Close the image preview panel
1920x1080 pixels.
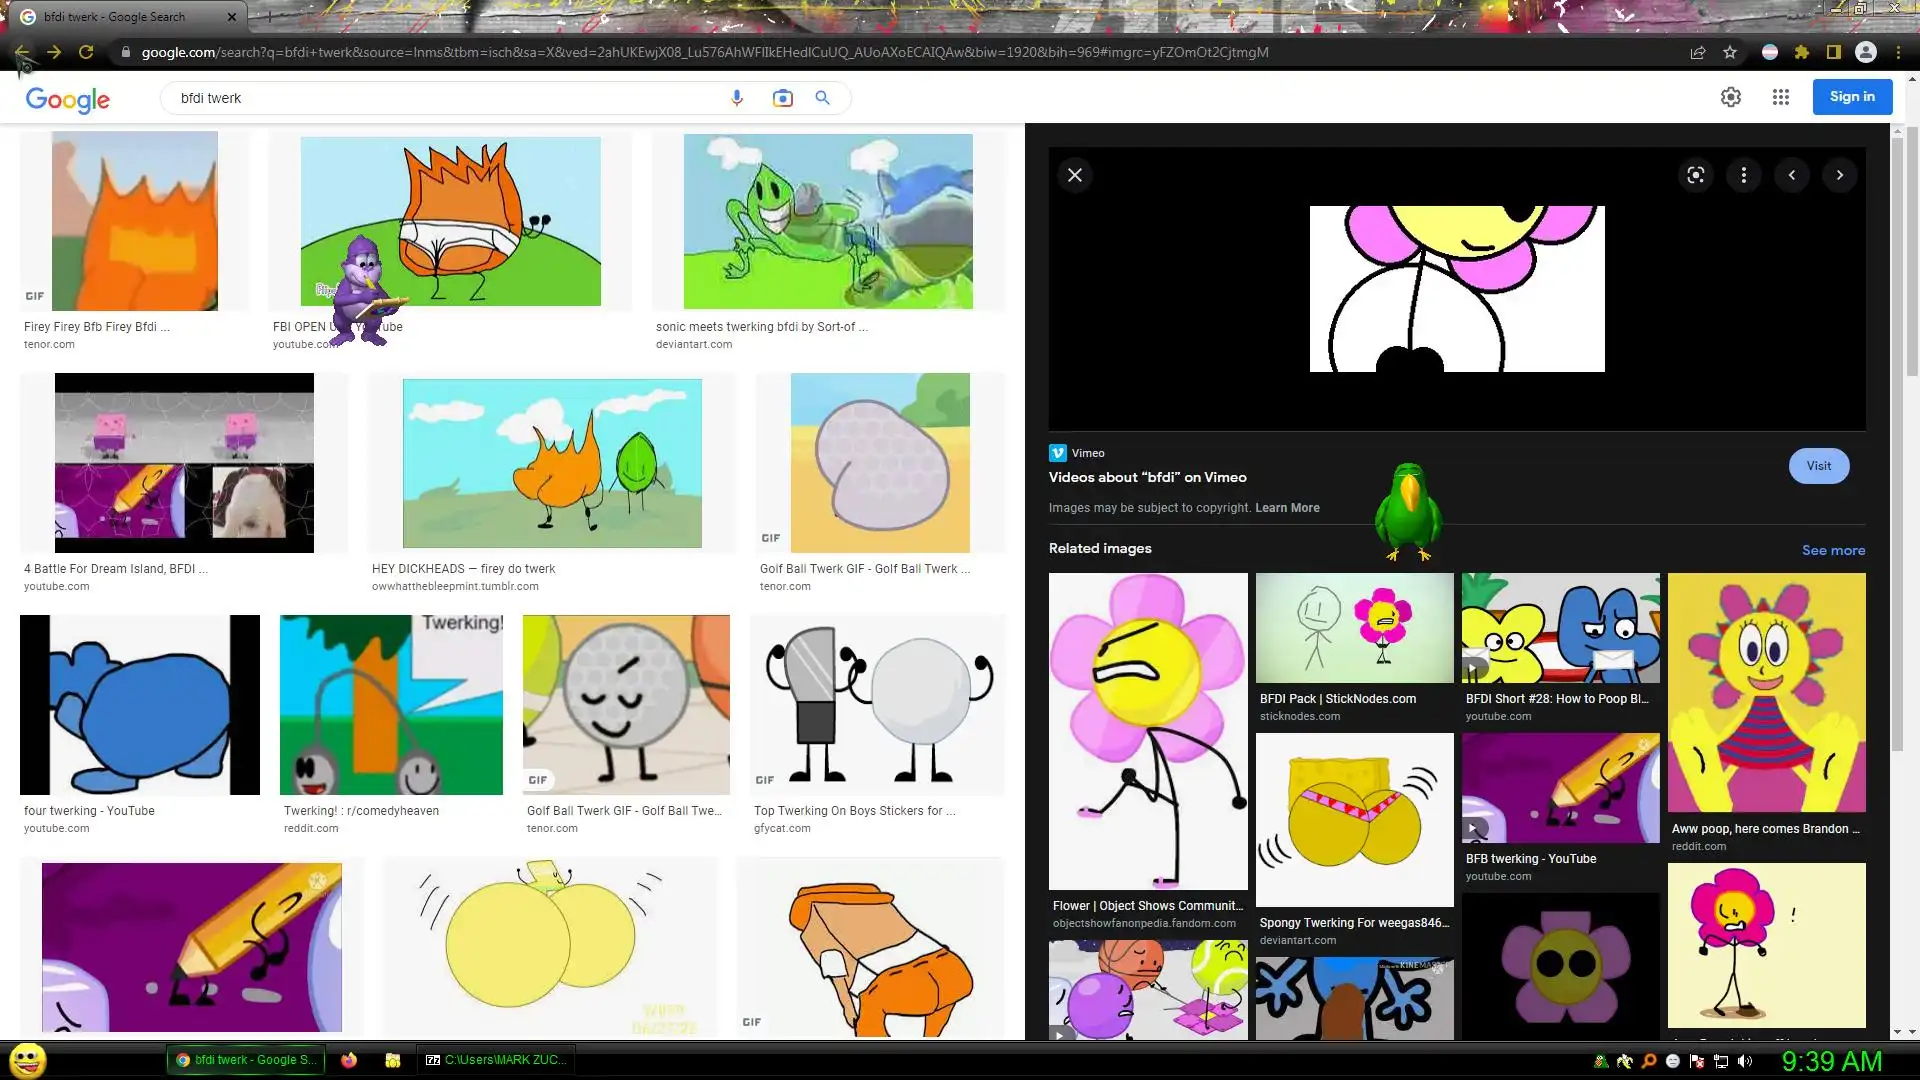[x=1075, y=175]
